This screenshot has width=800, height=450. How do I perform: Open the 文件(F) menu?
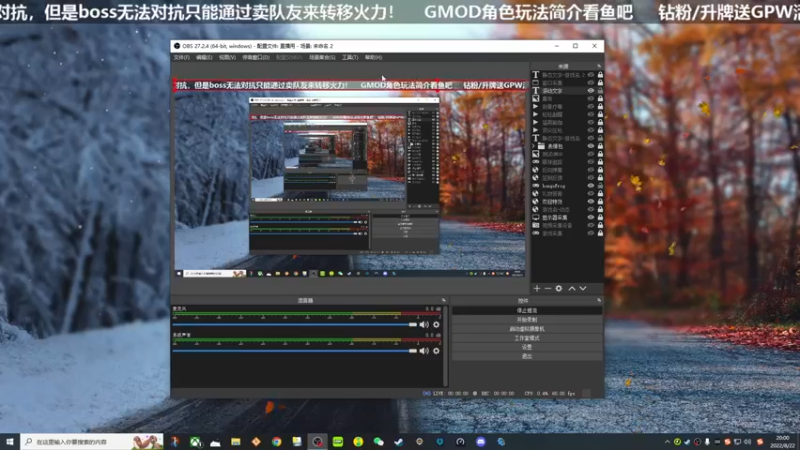[x=182, y=58]
